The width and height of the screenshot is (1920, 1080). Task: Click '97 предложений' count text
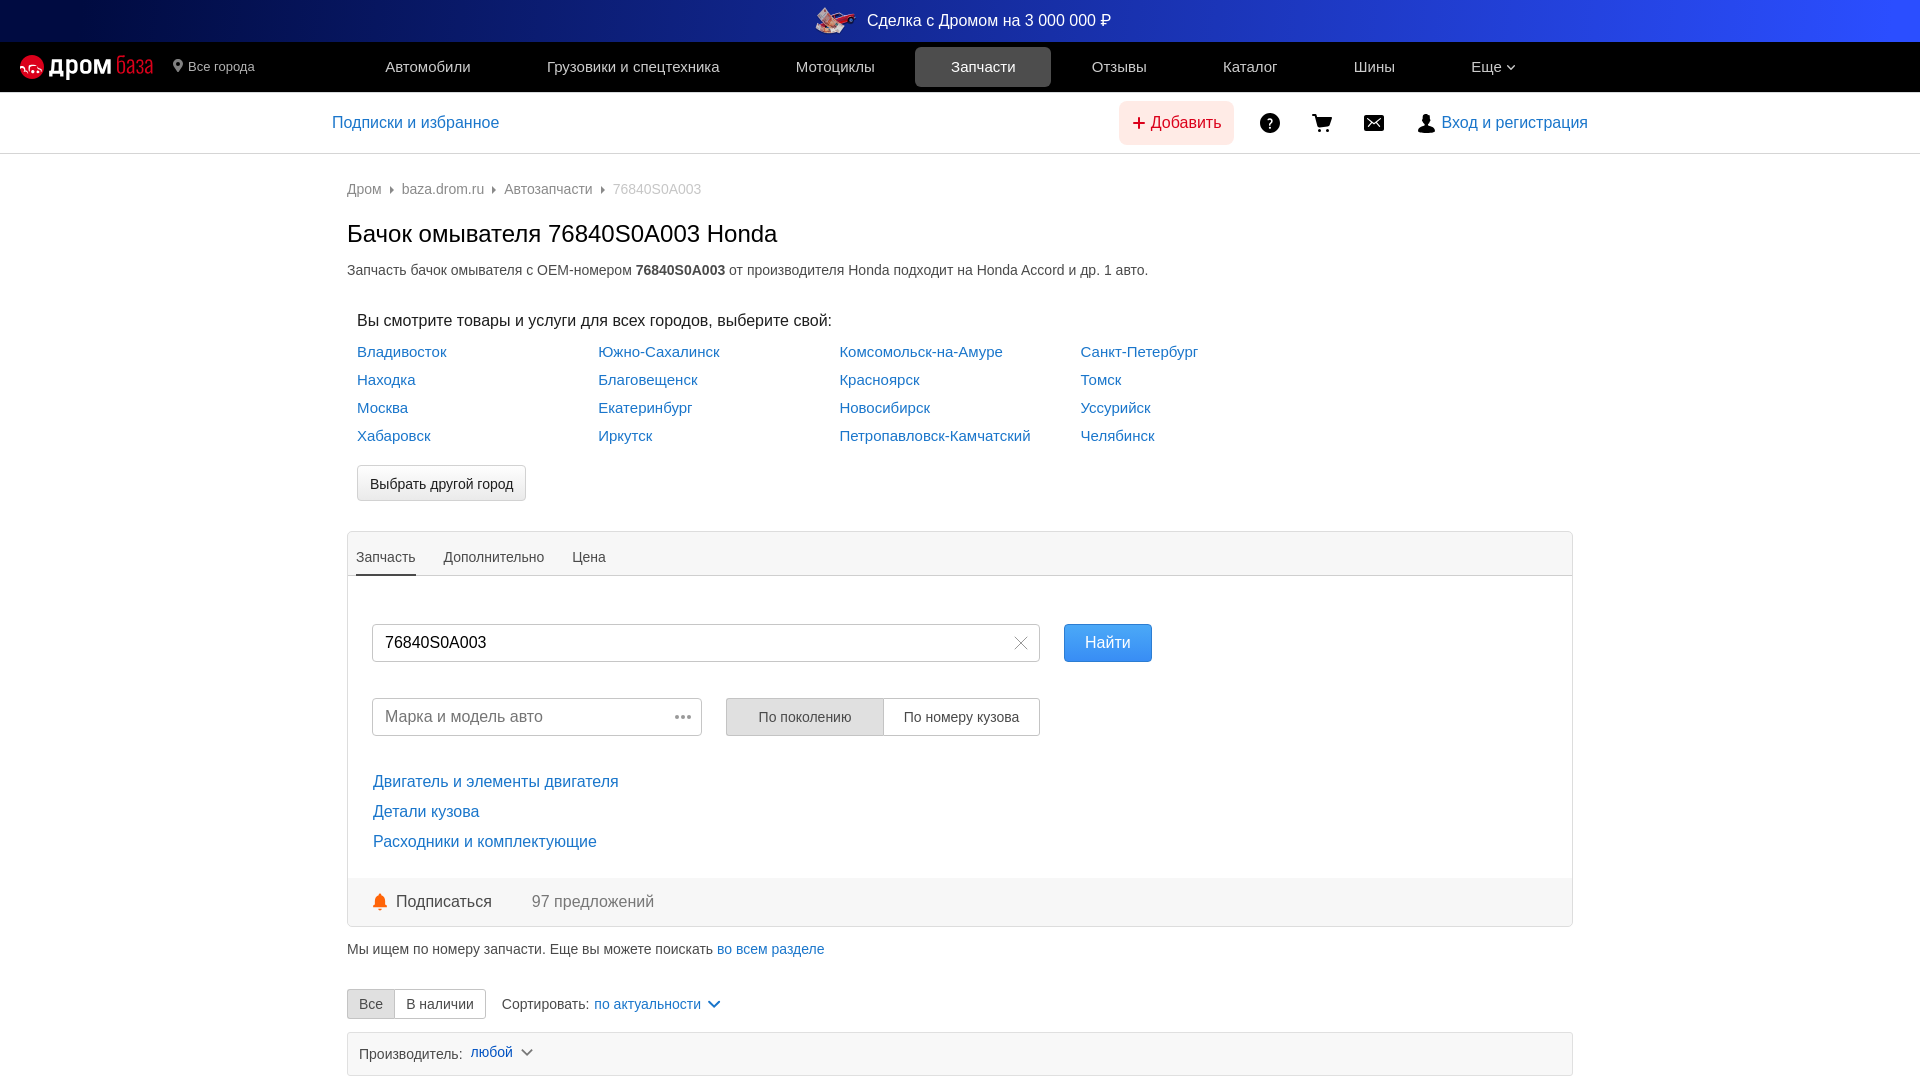593,902
